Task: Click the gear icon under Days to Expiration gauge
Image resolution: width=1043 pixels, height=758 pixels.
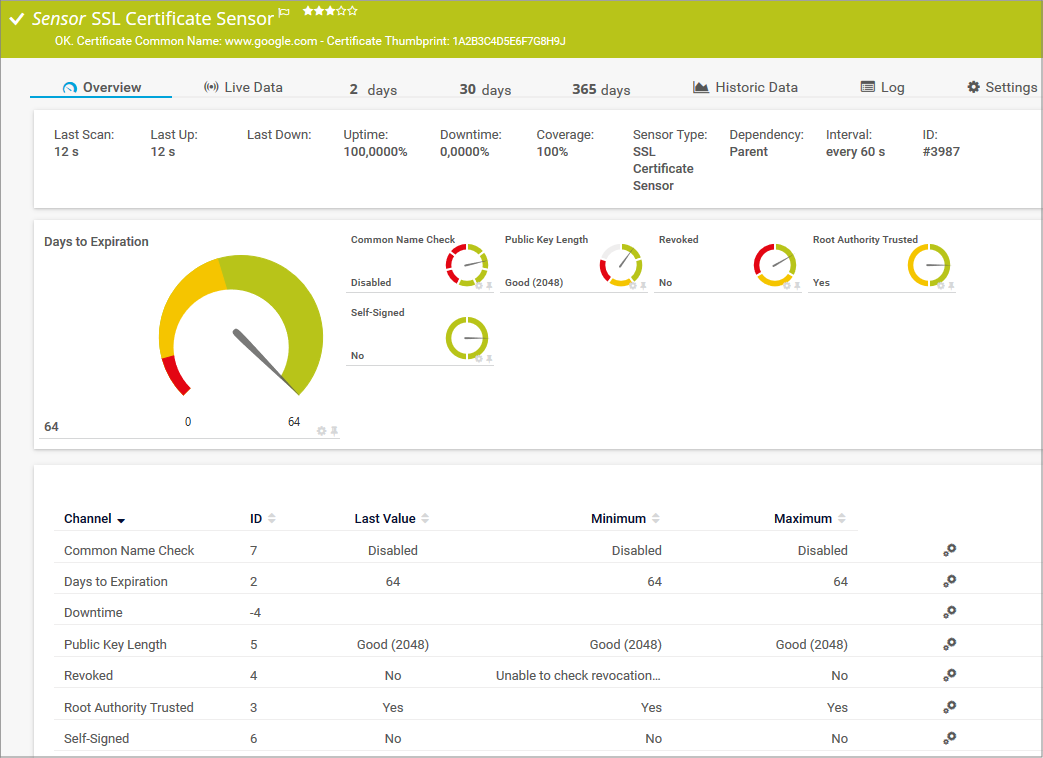Action: click(321, 431)
